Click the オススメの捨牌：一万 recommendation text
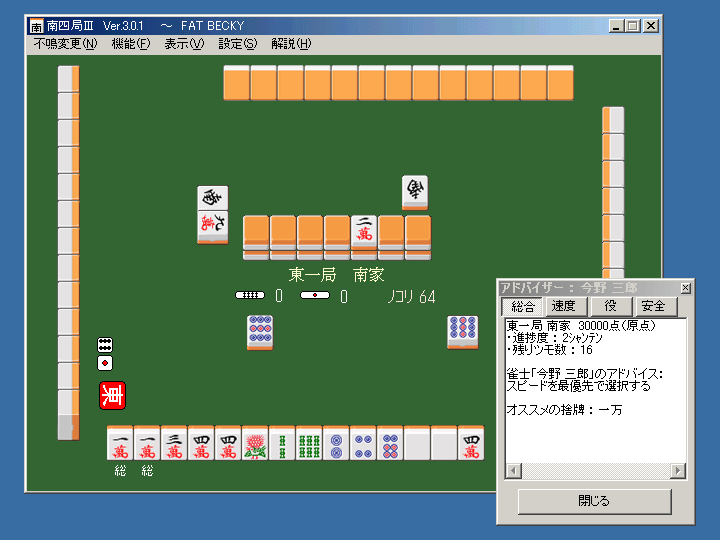Image resolution: width=720 pixels, height=540 pixels. tap(564, 410)
